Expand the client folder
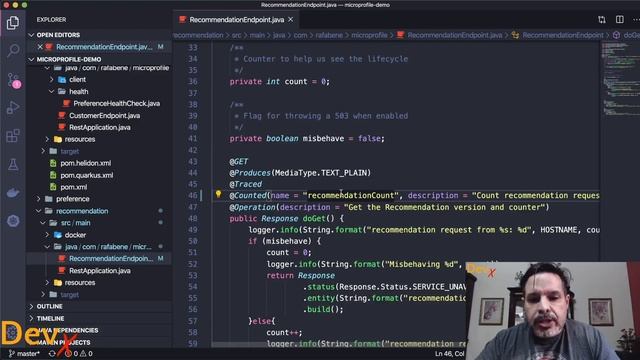The image size is (640, 360). 77,80
